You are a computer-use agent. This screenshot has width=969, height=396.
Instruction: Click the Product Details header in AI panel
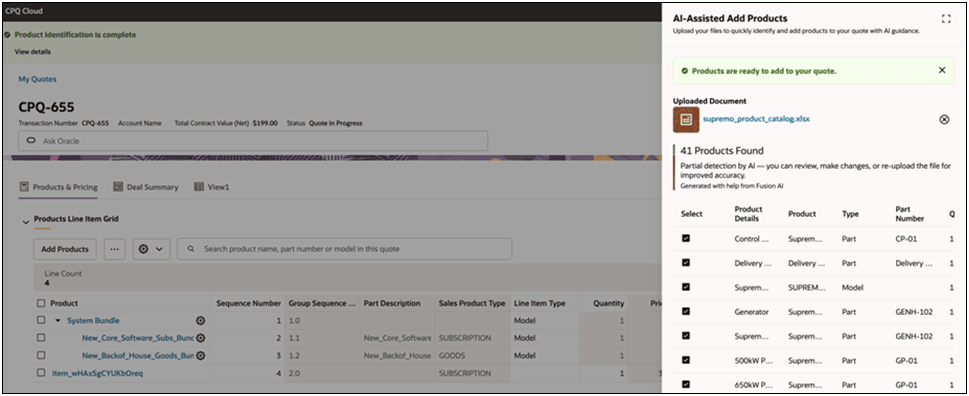tap(748, 214)
